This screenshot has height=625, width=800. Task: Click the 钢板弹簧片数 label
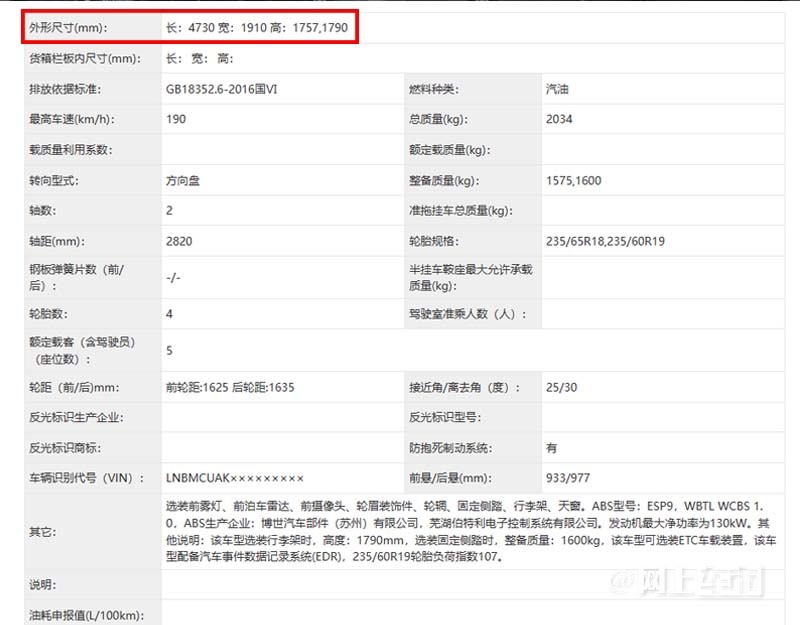76,278
